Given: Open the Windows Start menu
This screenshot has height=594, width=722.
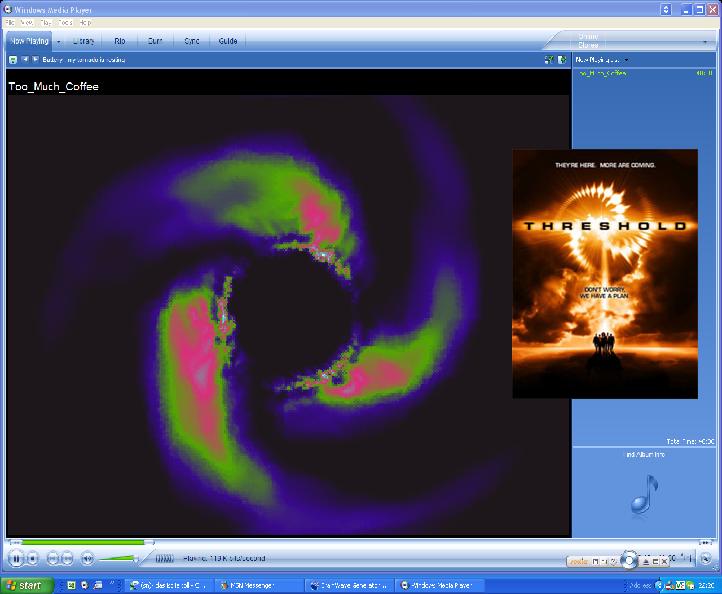Looking at the screenshot, I should pos(27,585).
